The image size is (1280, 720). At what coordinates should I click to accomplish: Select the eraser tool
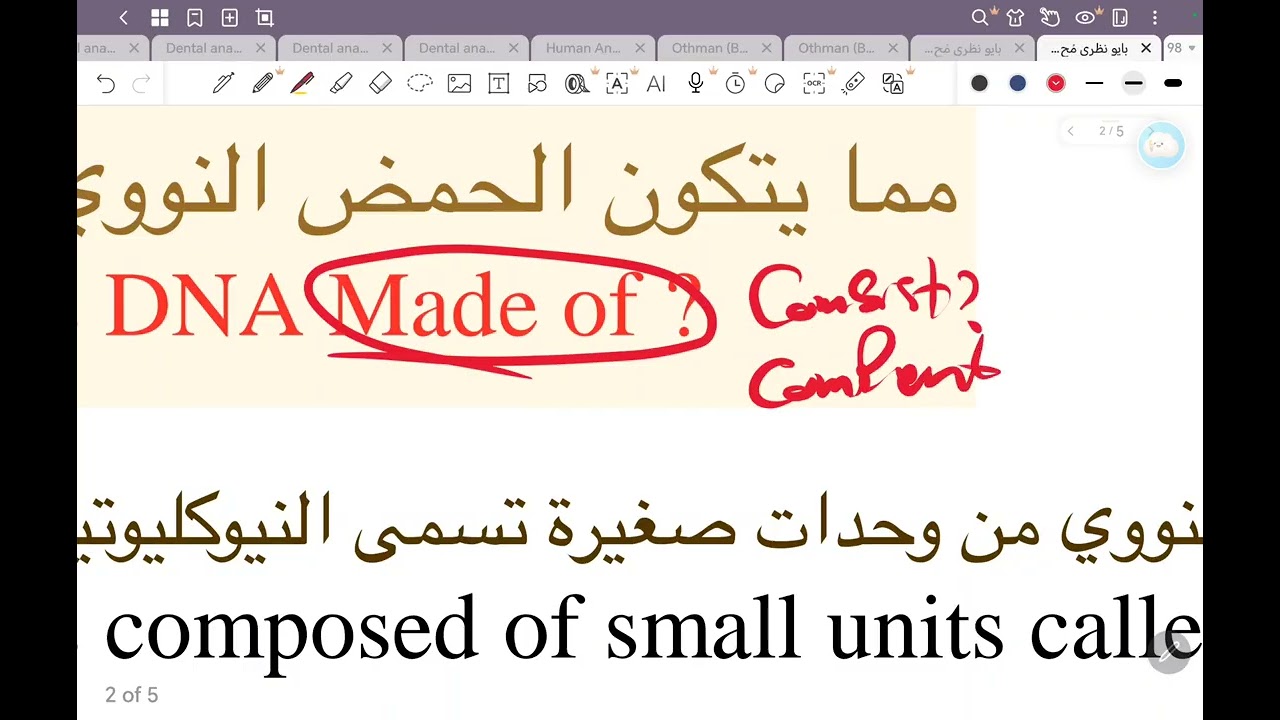click(380, 84)
